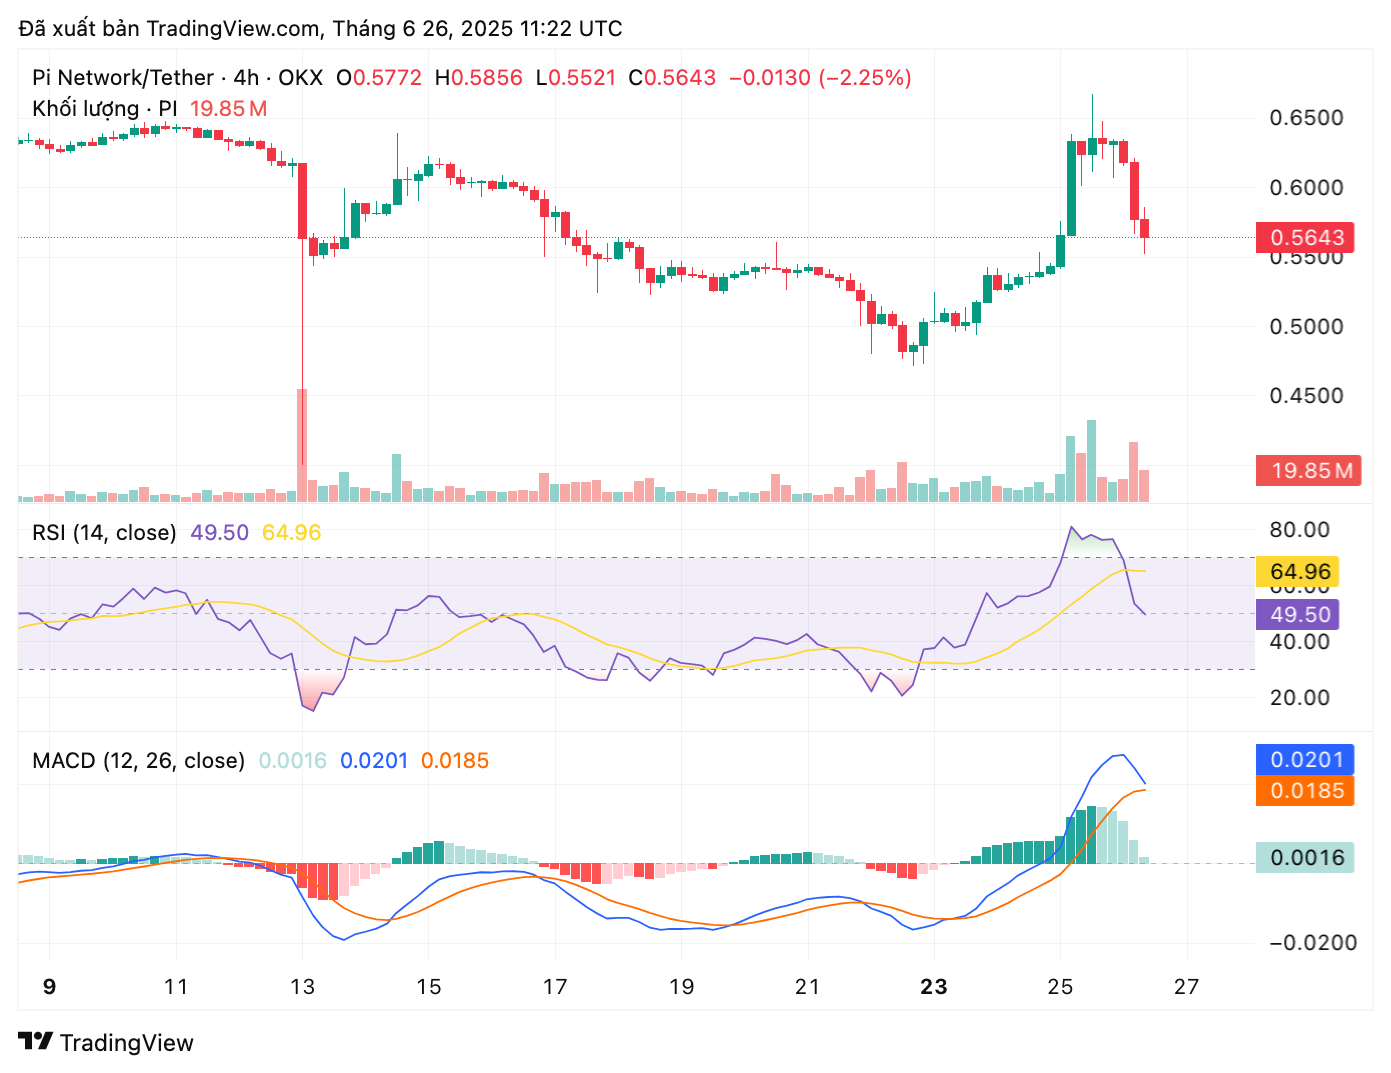Click the RSI (14, close) indicator label

(104, 533)
